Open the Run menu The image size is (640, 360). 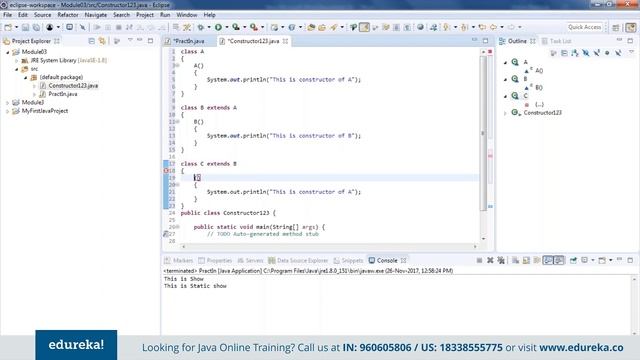point(165,15)
